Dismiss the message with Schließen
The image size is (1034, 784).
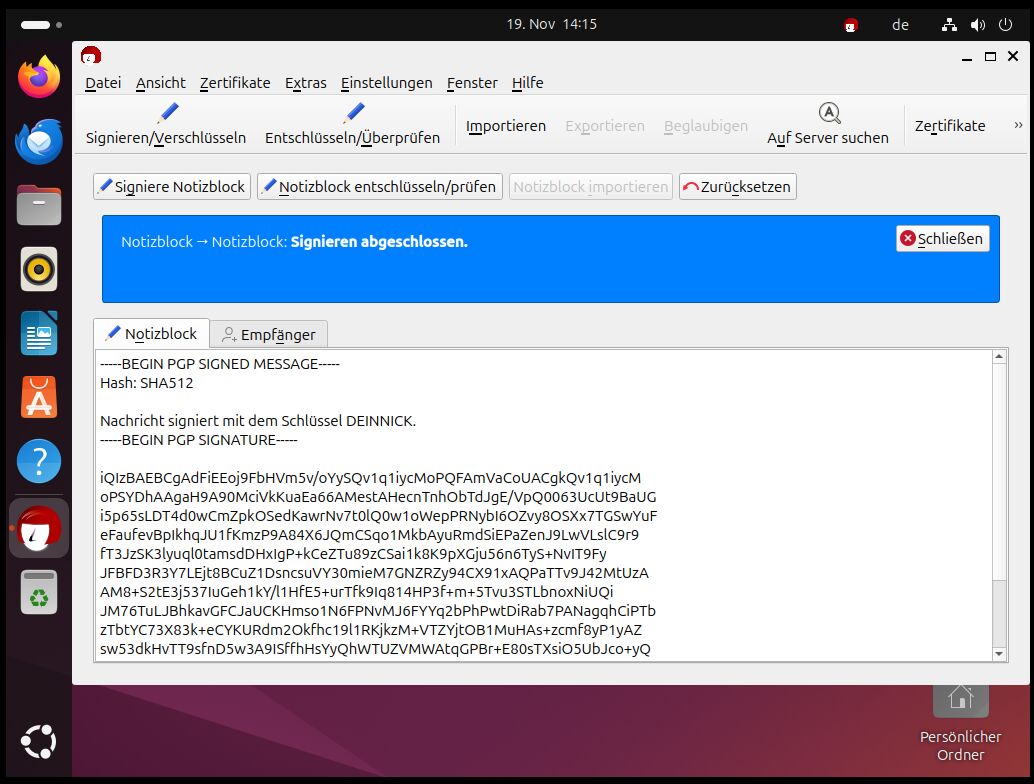click(x=942, y=238)
